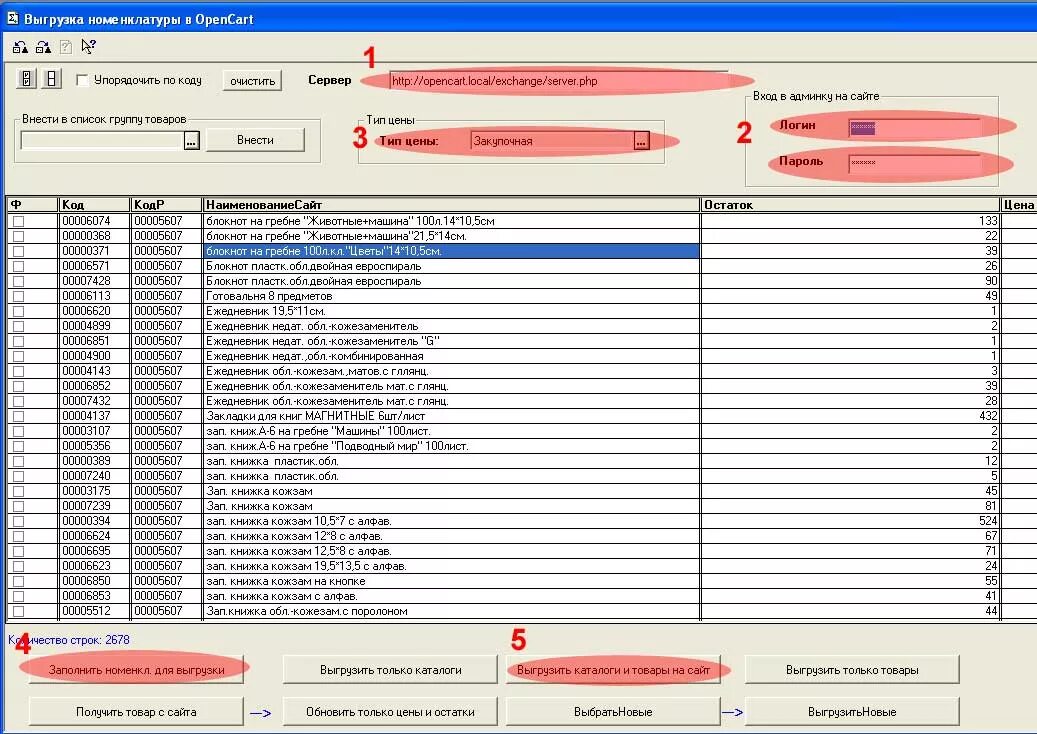
Task: Click the 'ВыгрузитьНовые' button
Action: [x=852, y=712]
